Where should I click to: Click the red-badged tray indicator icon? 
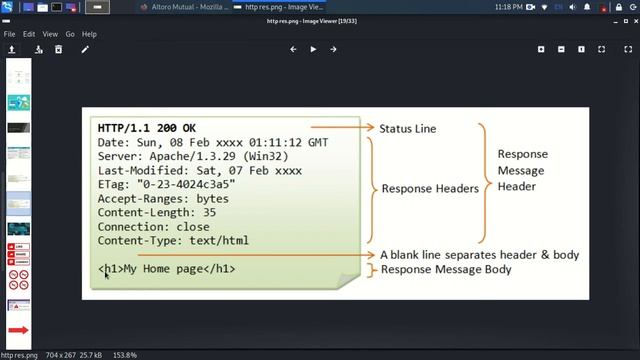[603, 7]
